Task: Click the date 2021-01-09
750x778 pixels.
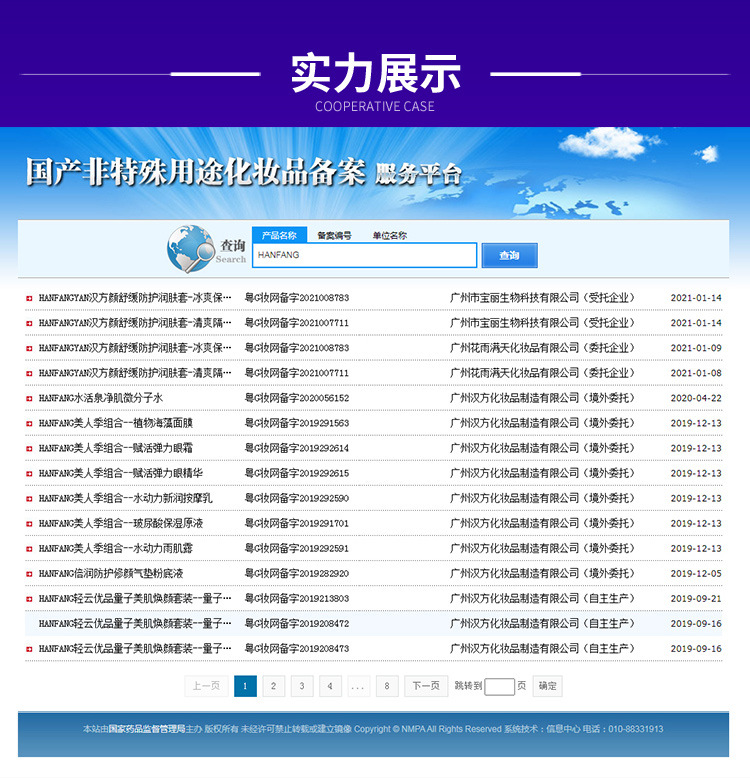Action: (x=696, y=348)
